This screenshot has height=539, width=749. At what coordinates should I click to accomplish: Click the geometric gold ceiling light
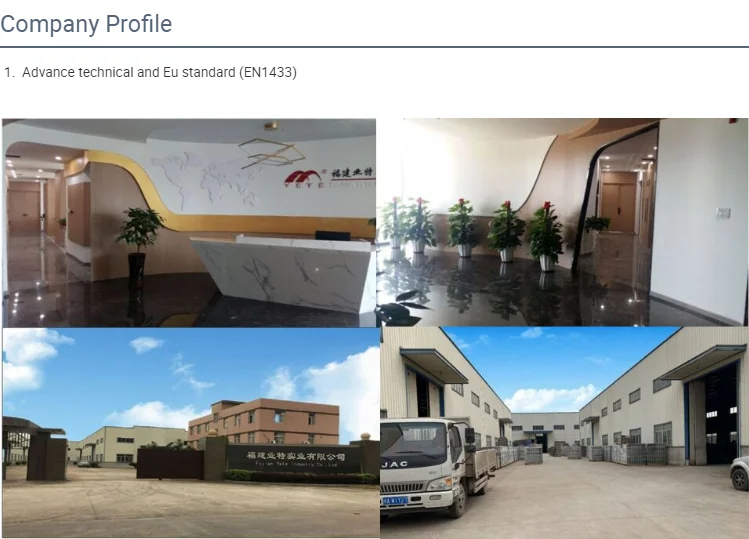(x=272, y=153)
